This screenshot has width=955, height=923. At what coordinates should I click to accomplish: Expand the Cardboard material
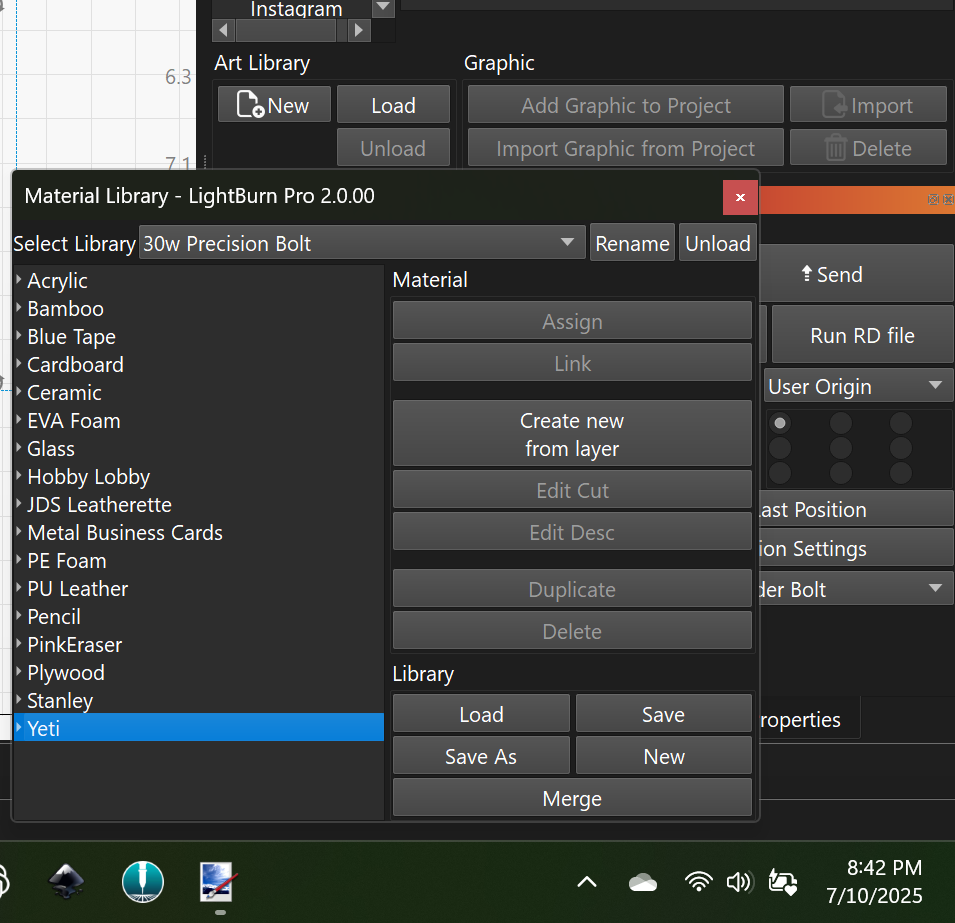pos(19,364)
